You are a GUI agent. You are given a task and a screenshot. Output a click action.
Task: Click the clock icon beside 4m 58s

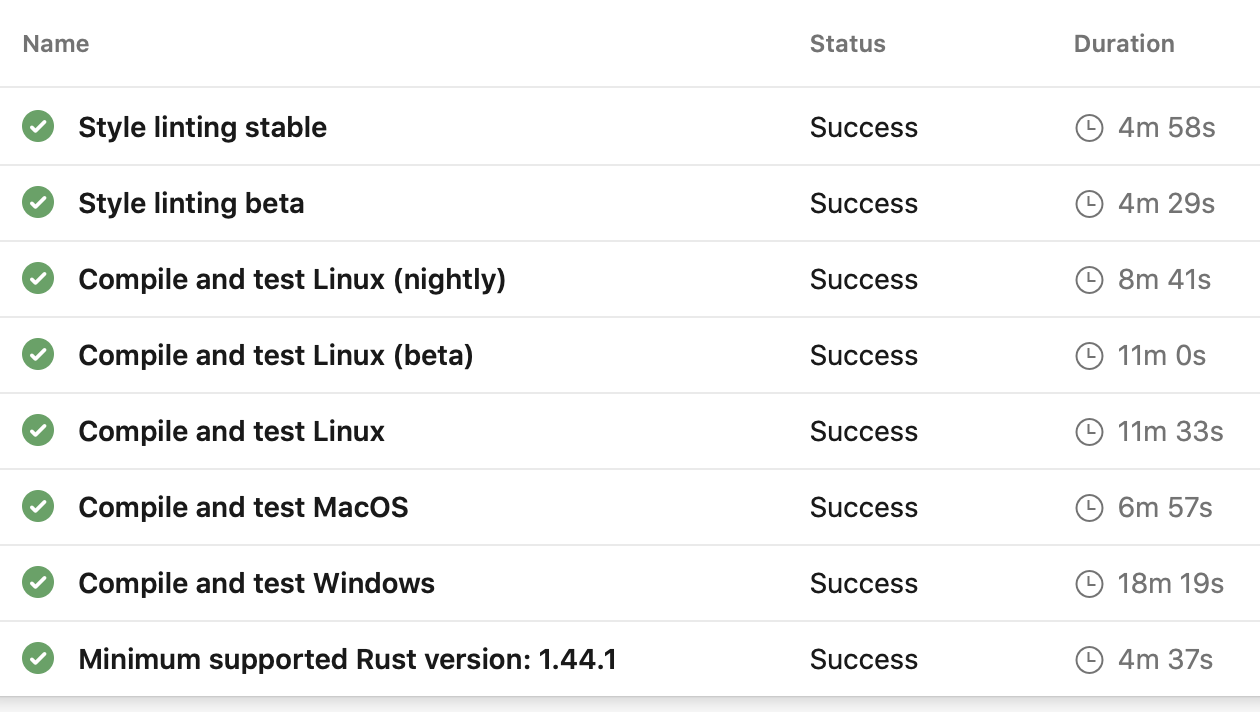[1088, 128]
